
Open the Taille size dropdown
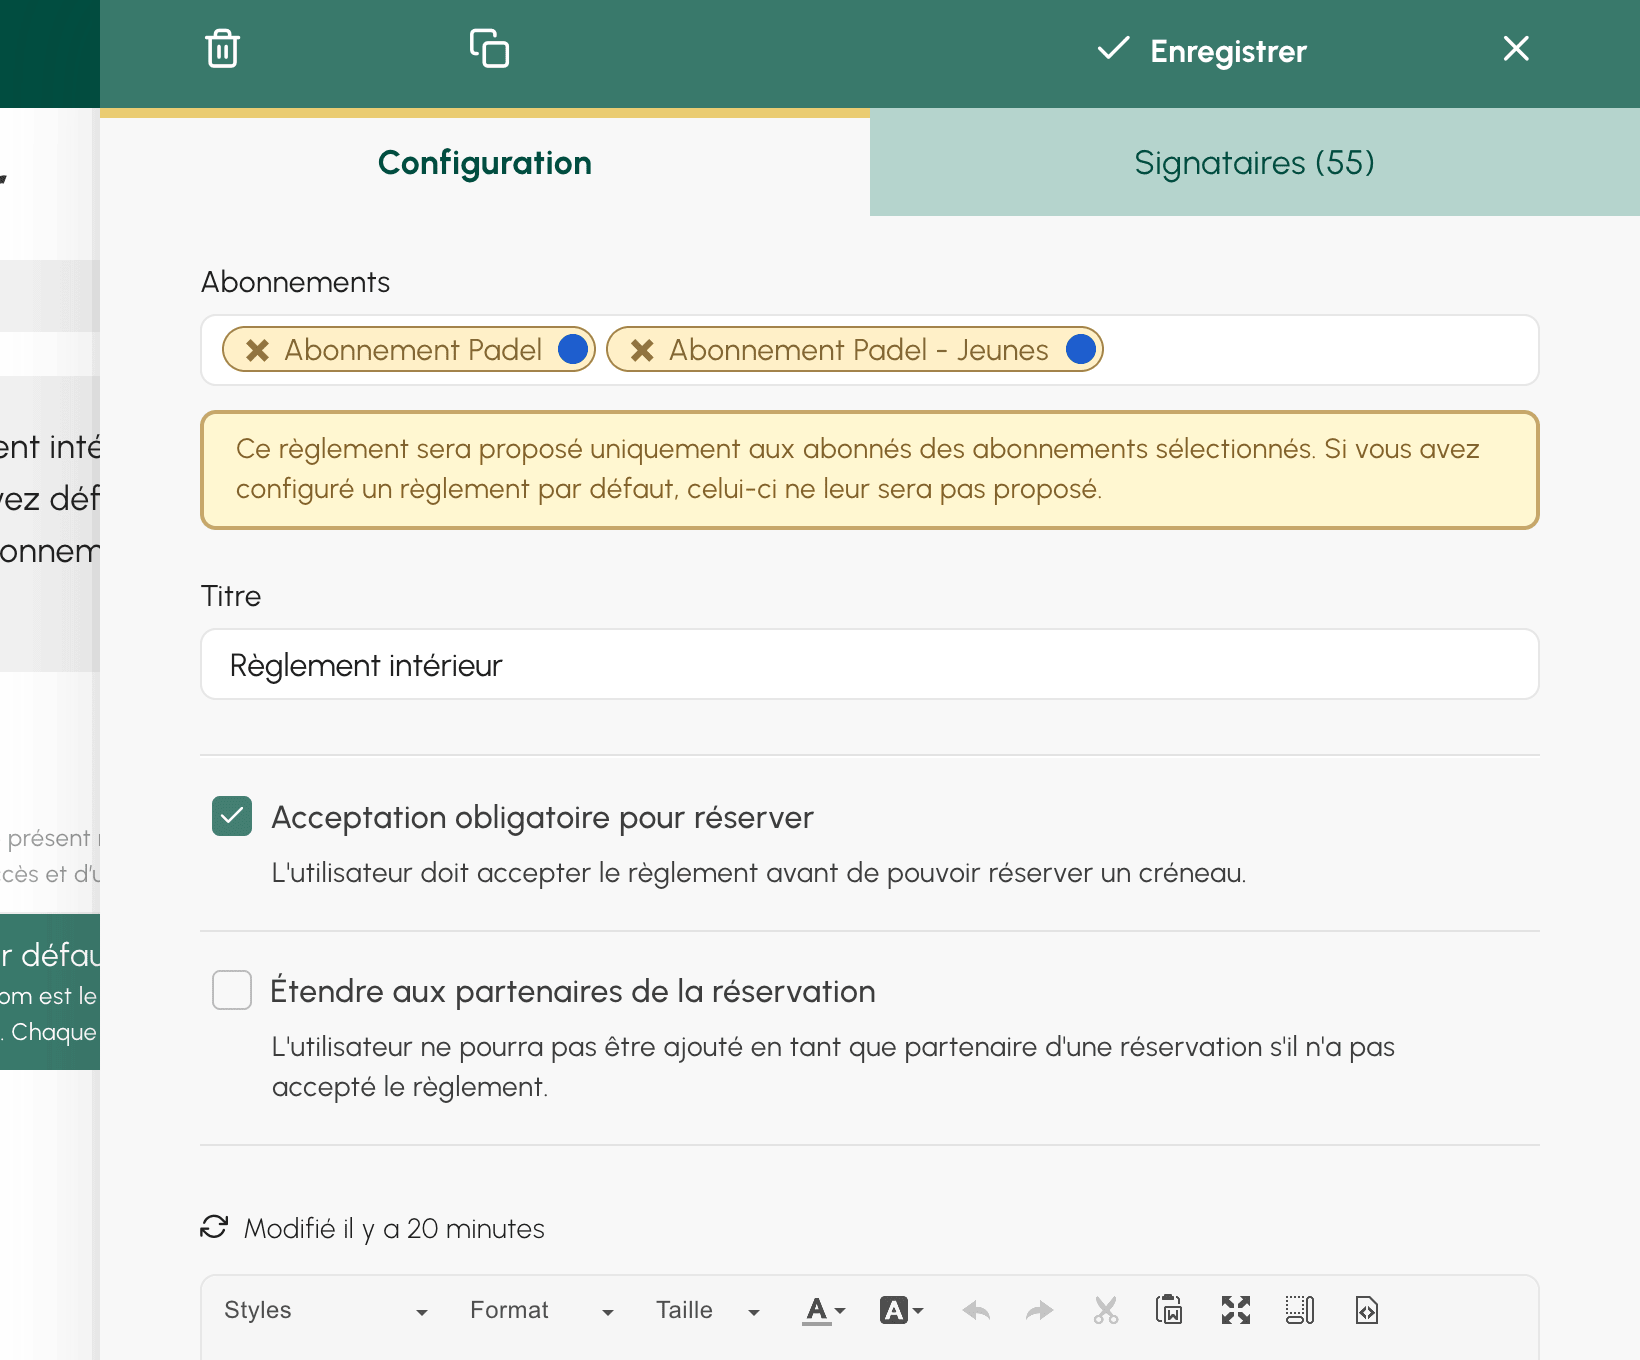[x=708, y=1310]
